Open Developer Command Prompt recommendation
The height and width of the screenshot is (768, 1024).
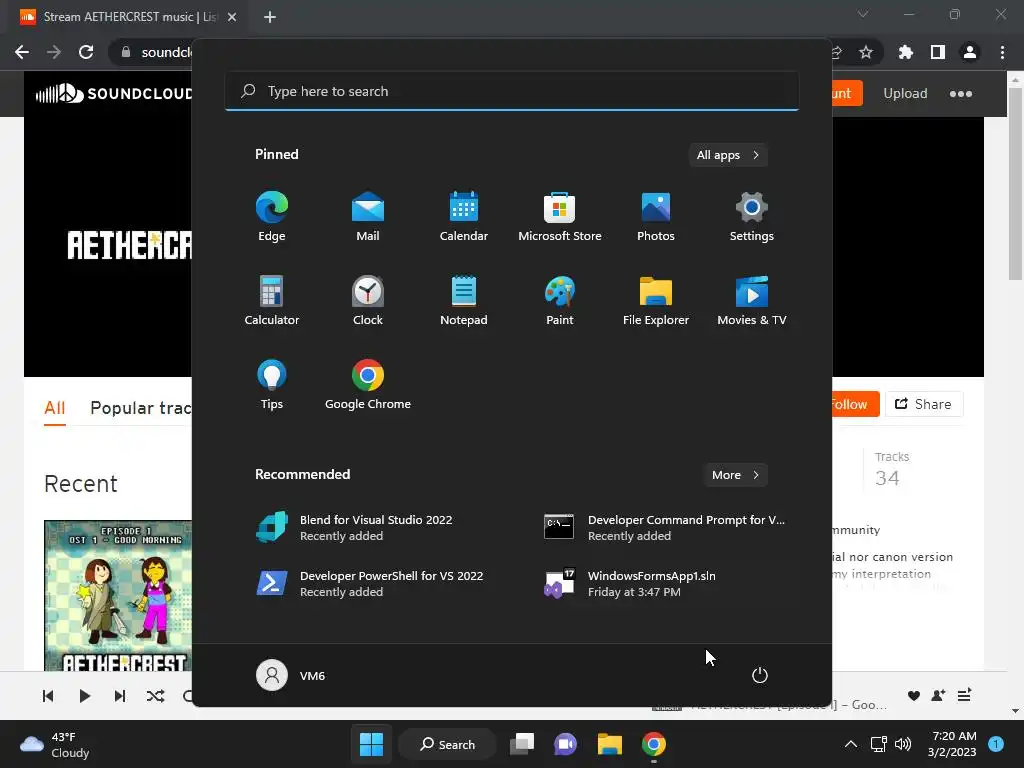tap(666, 528)
